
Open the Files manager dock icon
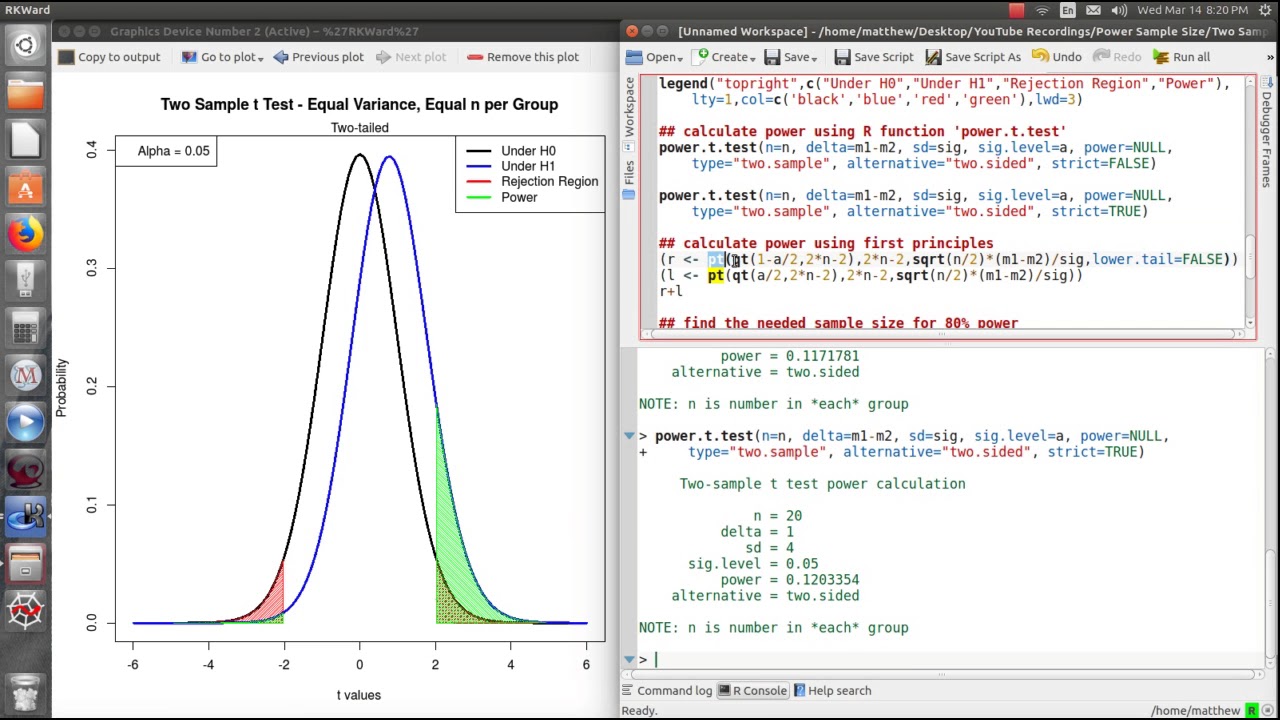pos(25,94)
